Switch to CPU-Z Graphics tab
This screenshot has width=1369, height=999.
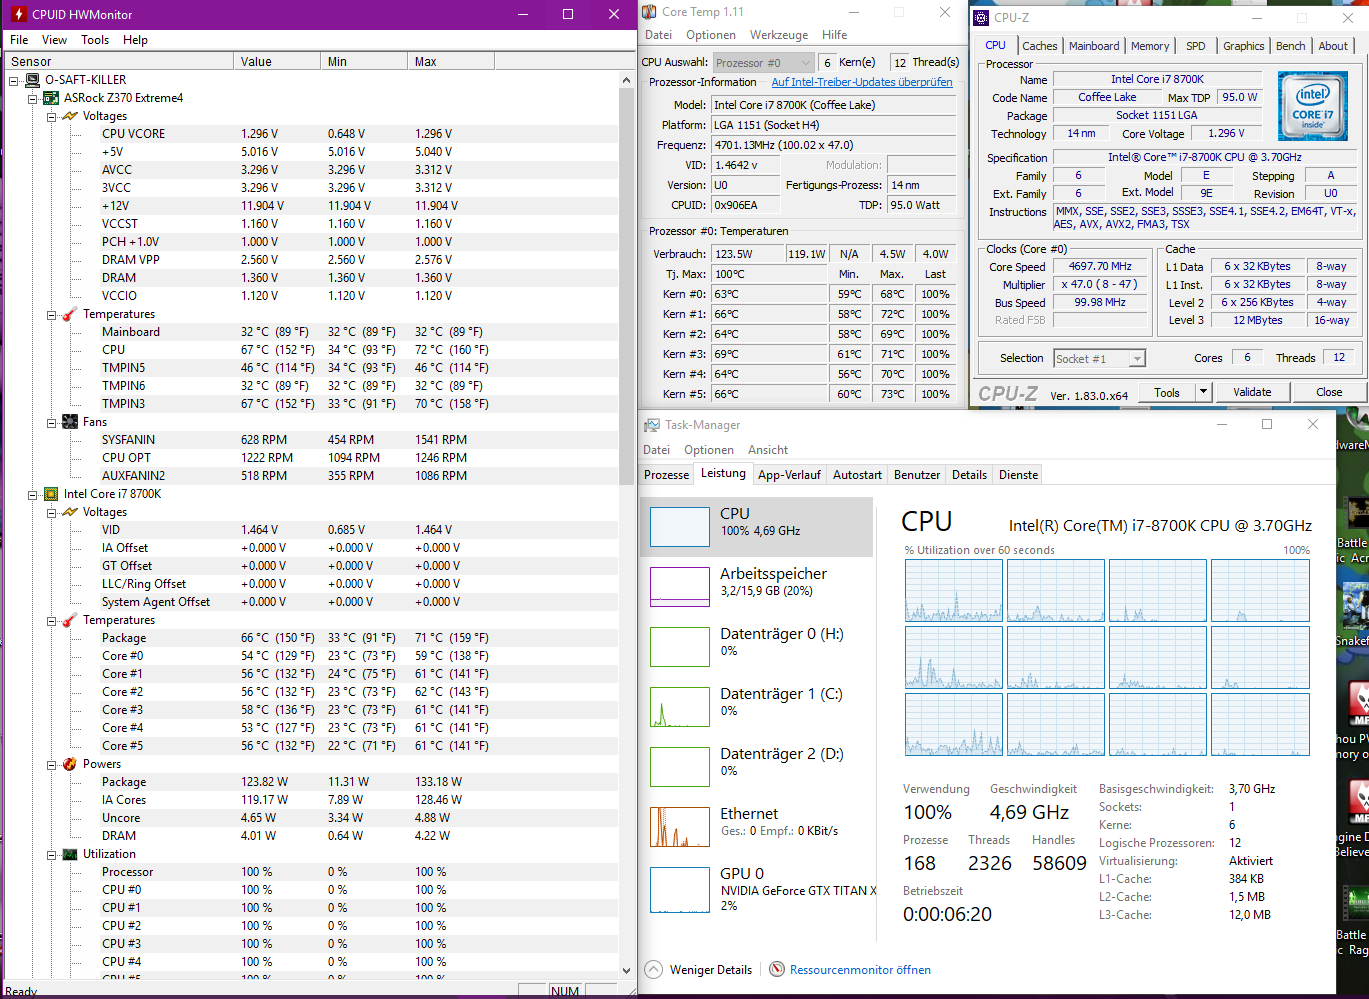1243,46
